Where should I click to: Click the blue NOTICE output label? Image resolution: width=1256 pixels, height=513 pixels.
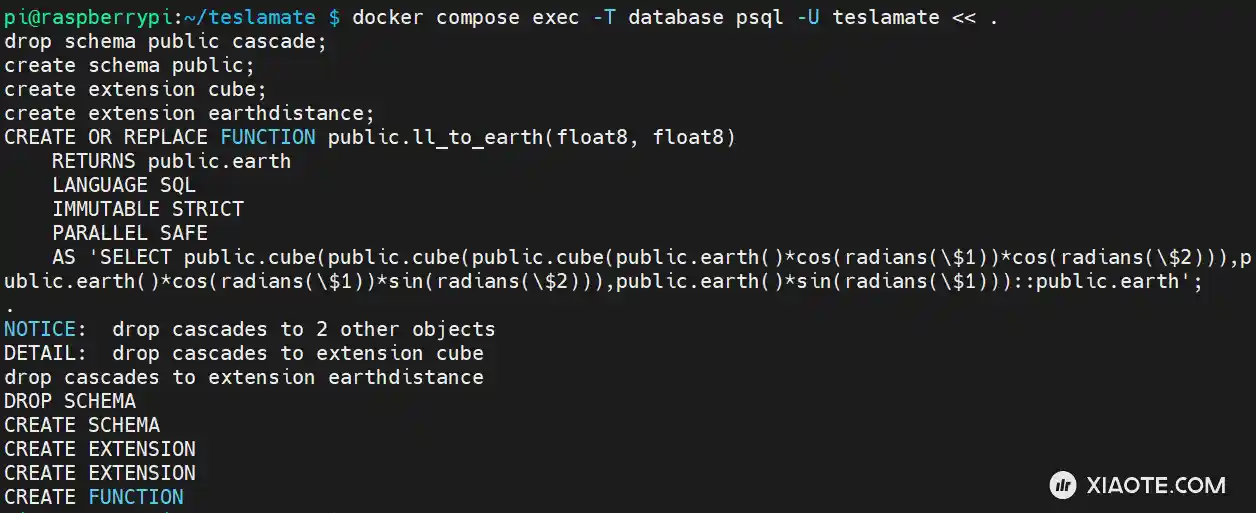(x=40, y=329)
